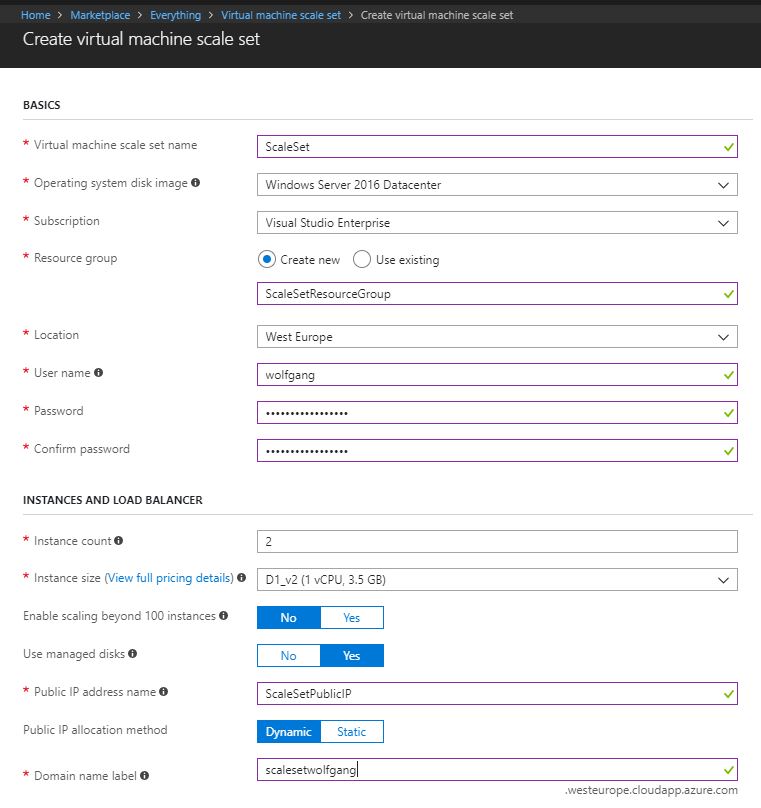Click the info icon next to Instance size
Viewport: 761px width, 808px height.
coord(240,578)
